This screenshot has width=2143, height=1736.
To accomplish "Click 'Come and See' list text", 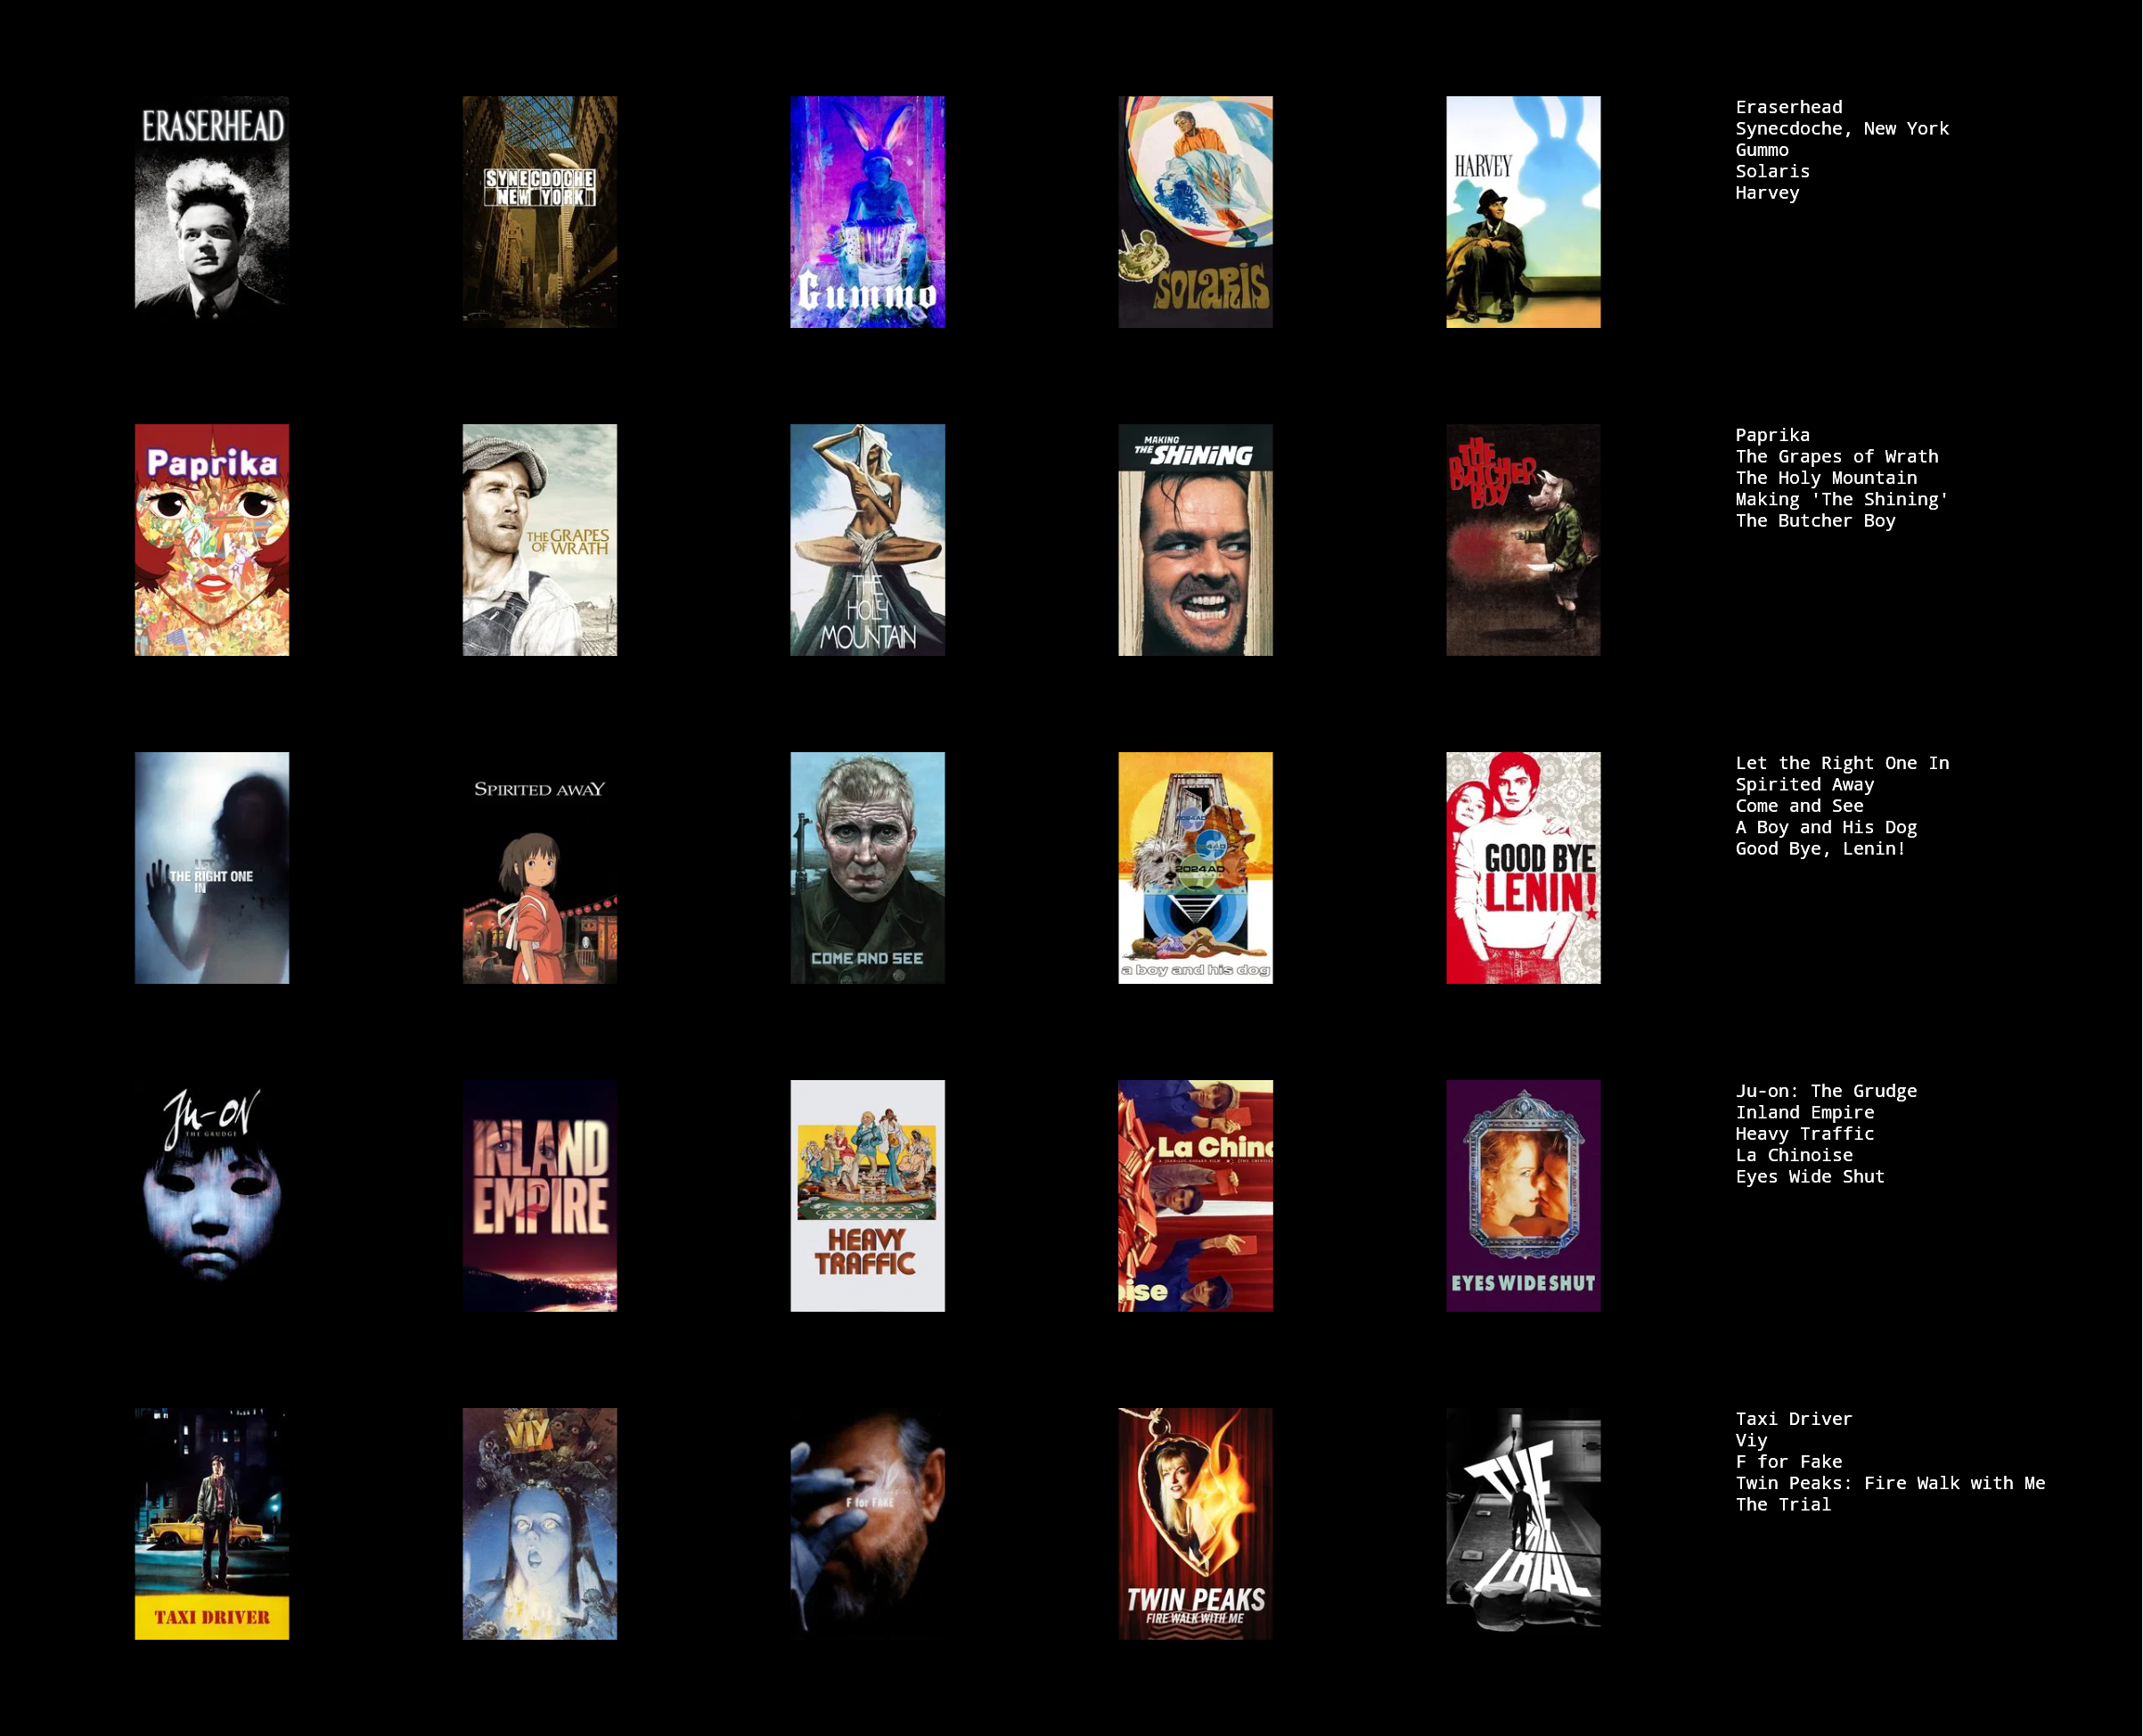I will click(1799, 806).
